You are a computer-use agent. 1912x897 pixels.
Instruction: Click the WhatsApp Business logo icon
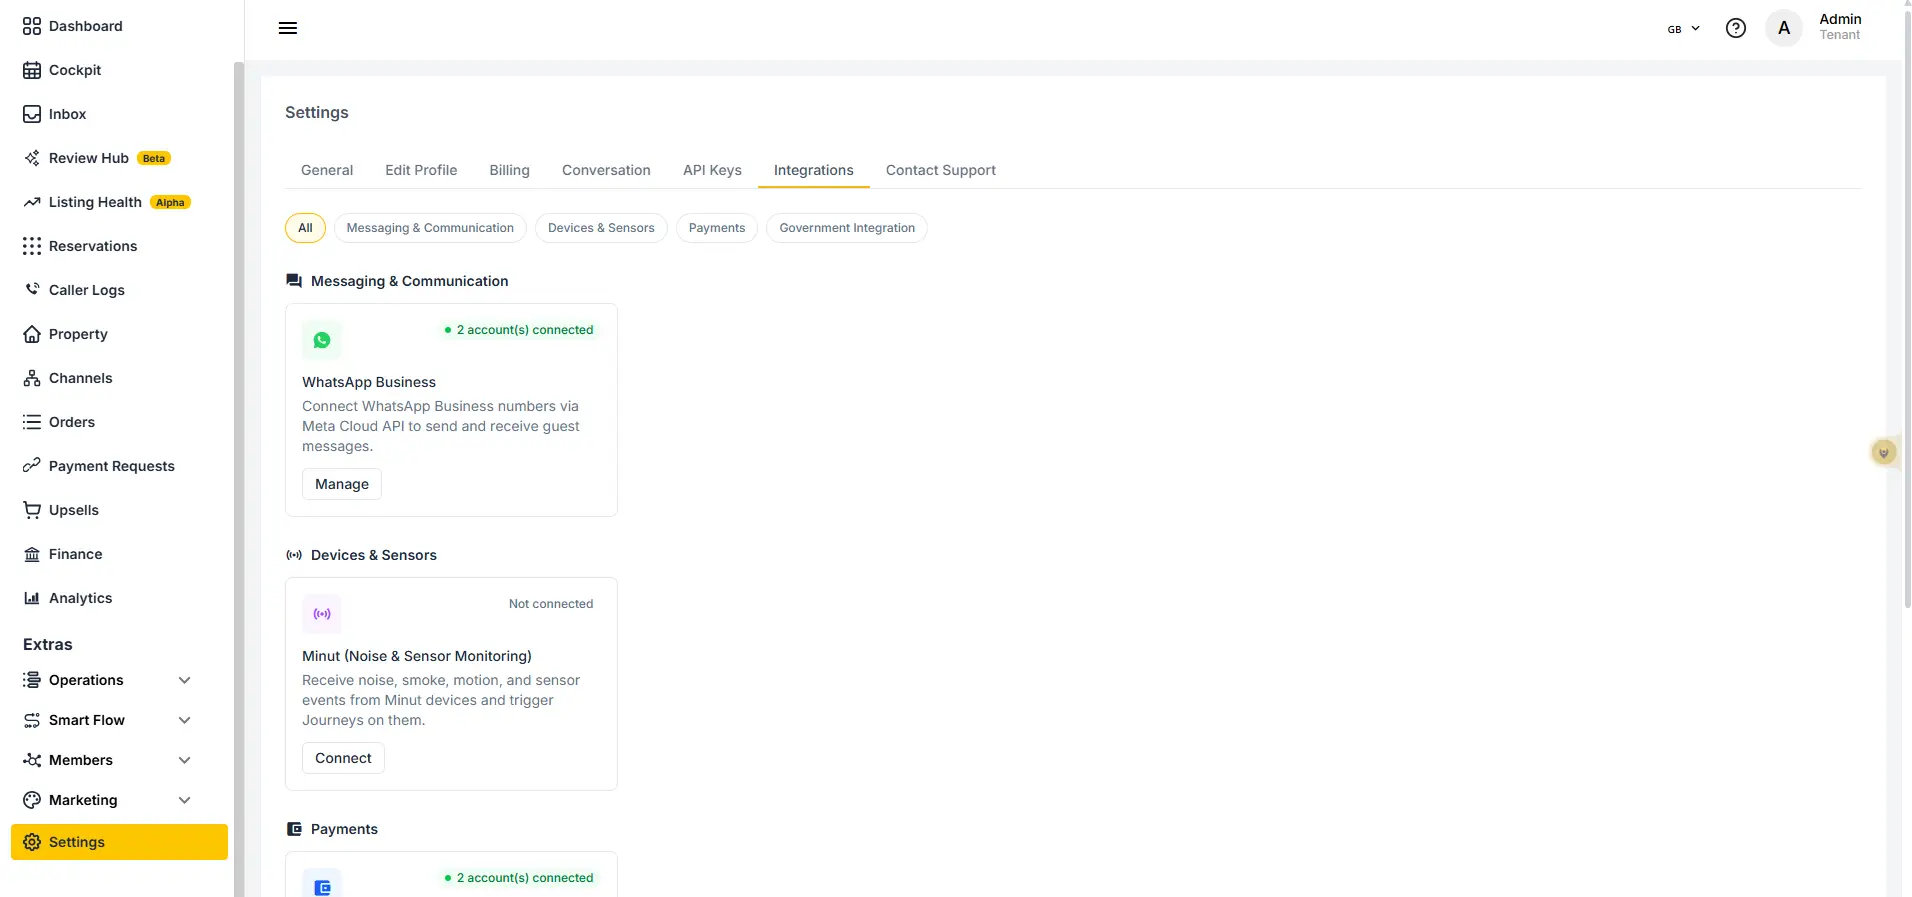(x=322, y=340)
